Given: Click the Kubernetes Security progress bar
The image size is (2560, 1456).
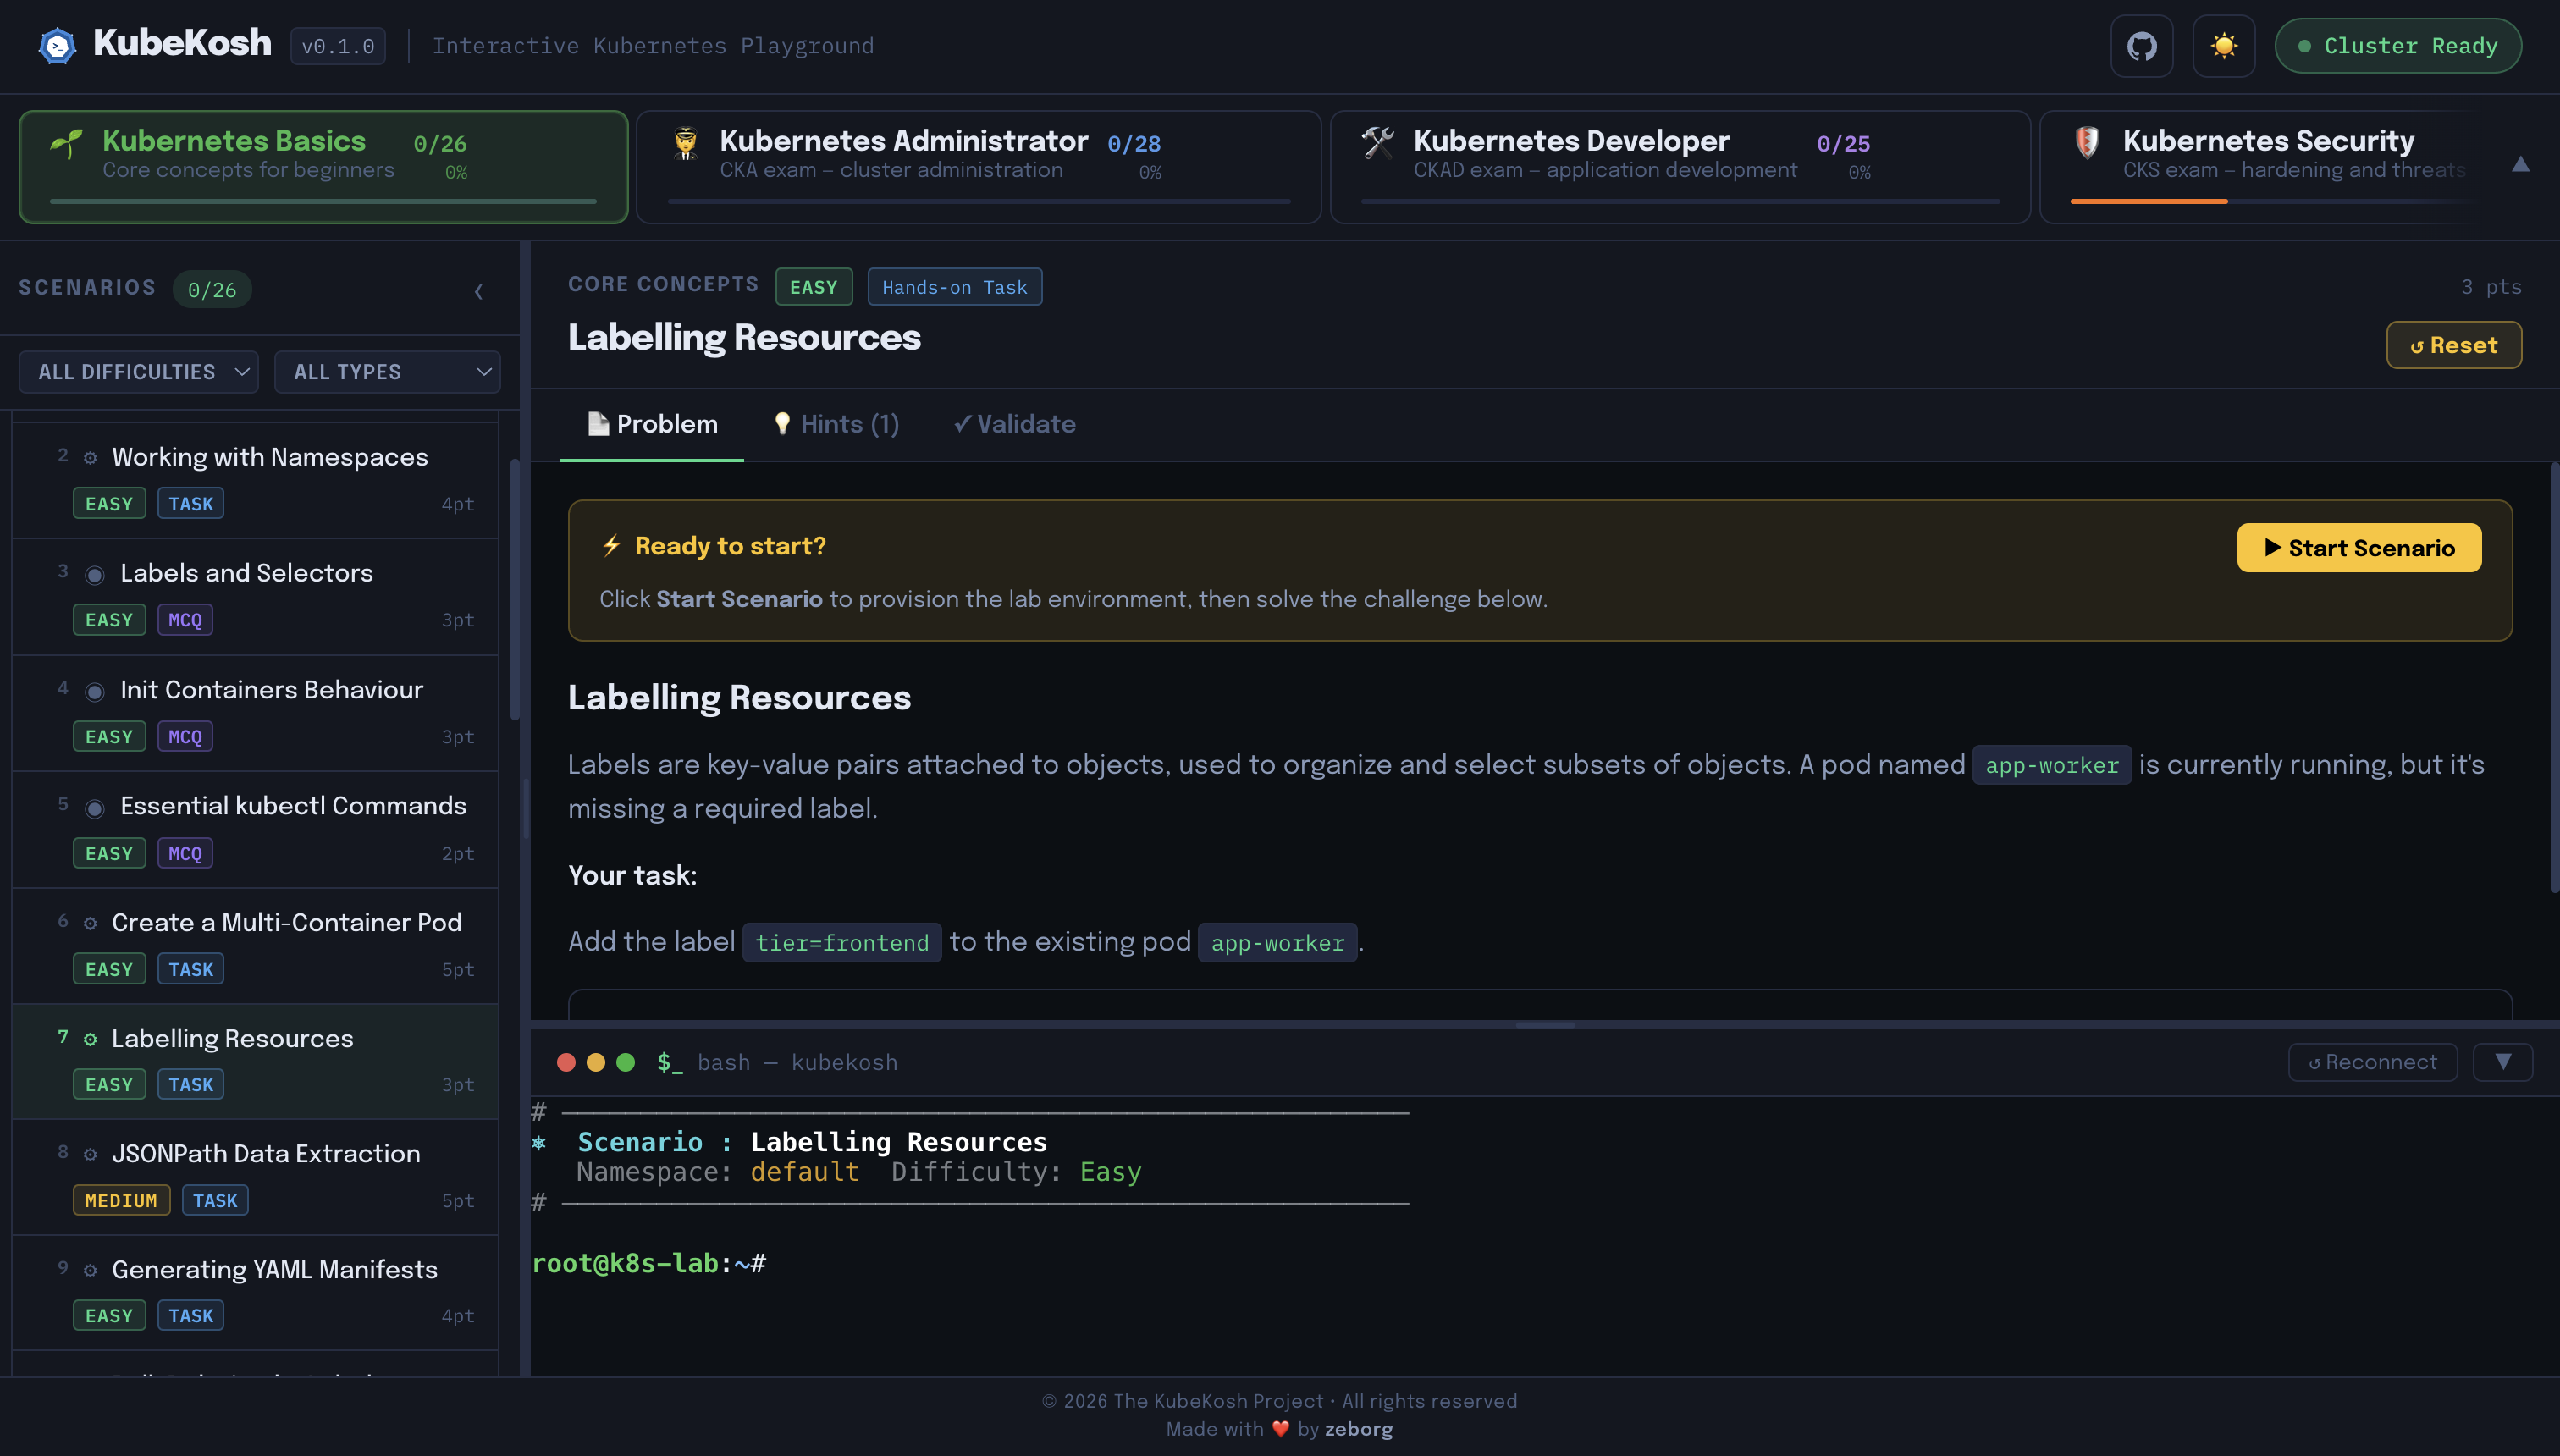Looking at the screenshot, I should (2275, 201).
